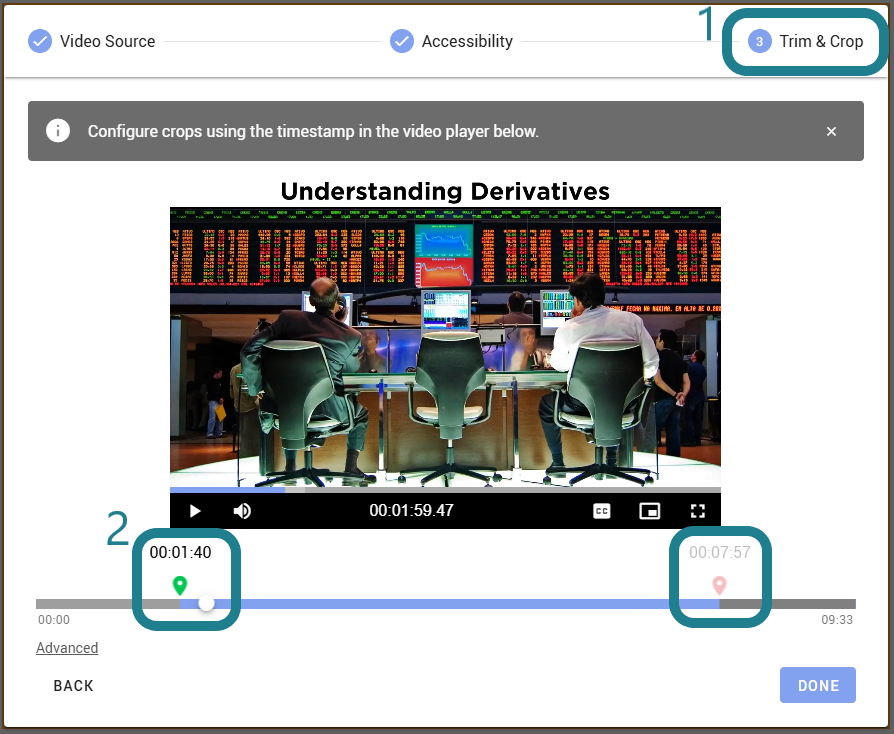Dismiss the crop info banner
Viewport: 894px width, 734px height.
click(831, 131)
